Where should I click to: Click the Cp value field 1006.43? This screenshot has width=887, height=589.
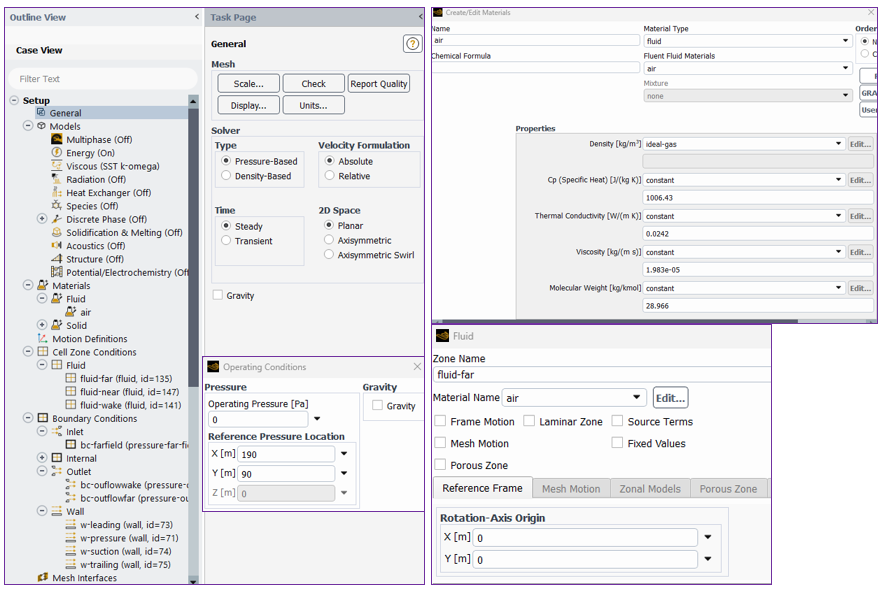tap(758, 197)
